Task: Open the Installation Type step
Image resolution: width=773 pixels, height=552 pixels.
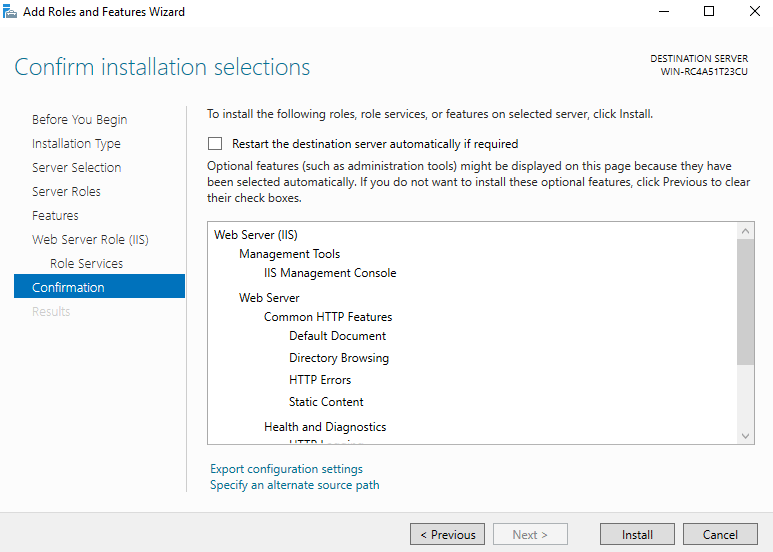Action: pyautogui.click(x=76, y=144)
